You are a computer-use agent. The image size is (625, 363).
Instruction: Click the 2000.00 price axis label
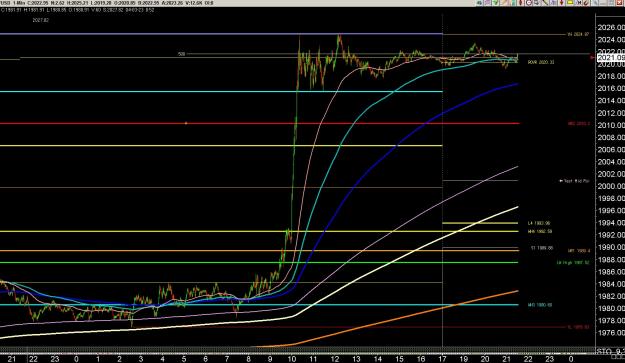(x=611, y=186)
